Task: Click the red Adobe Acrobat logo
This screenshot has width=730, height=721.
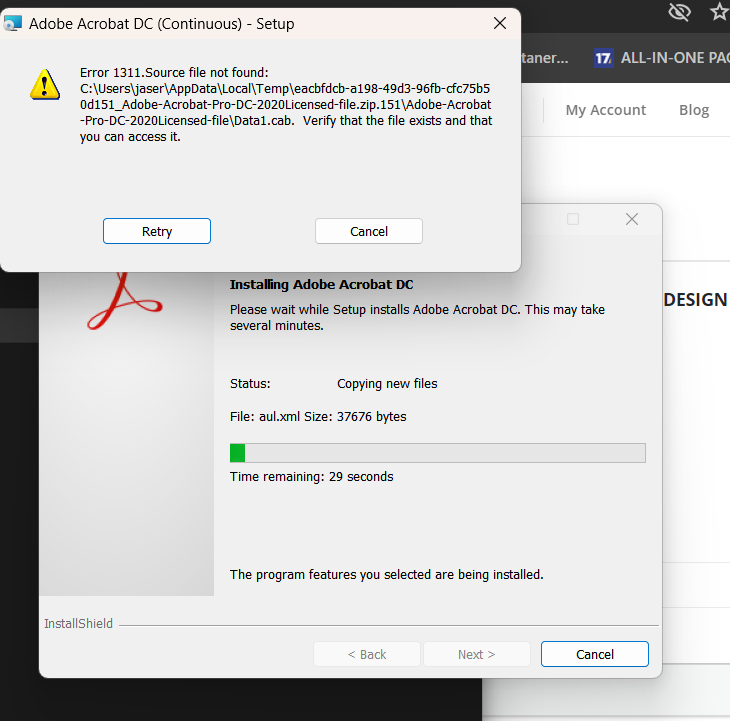Action: point(124,298)
